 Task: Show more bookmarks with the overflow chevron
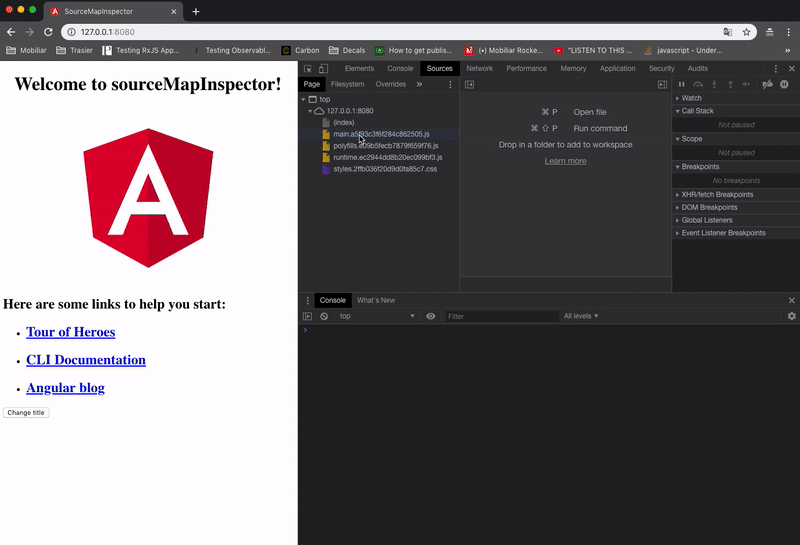[787, 51]
